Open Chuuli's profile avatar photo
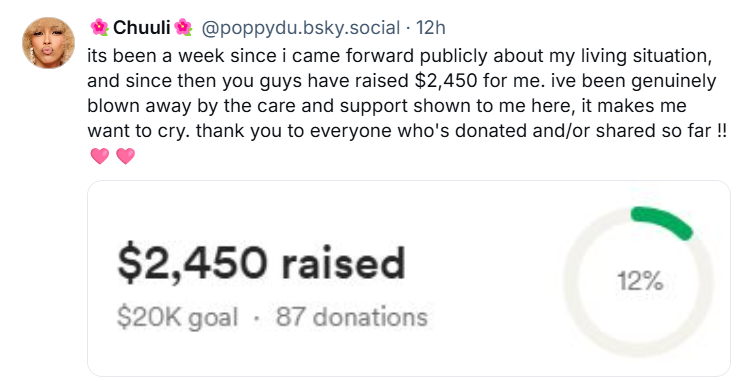This screenshot has height=381, width=745. pyautogui.click(x=48, y=43)
